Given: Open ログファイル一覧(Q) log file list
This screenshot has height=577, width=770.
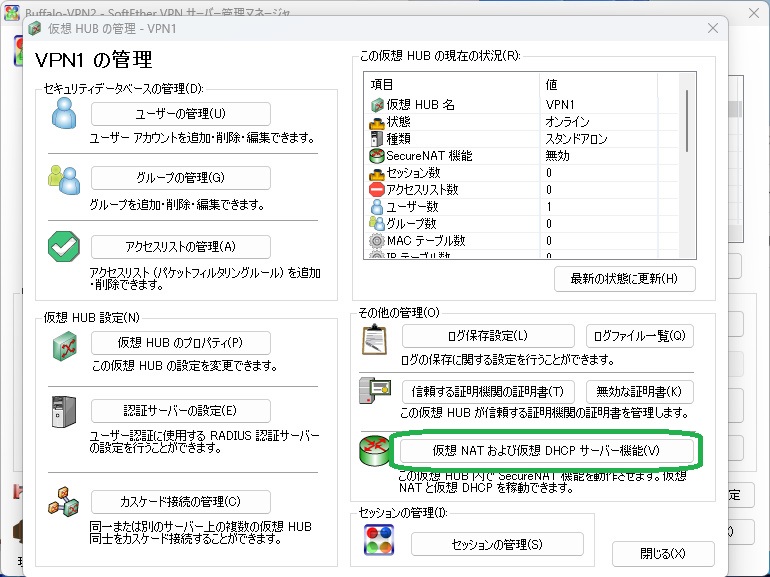Looking at the screenshot, I should tap(640, 336).
